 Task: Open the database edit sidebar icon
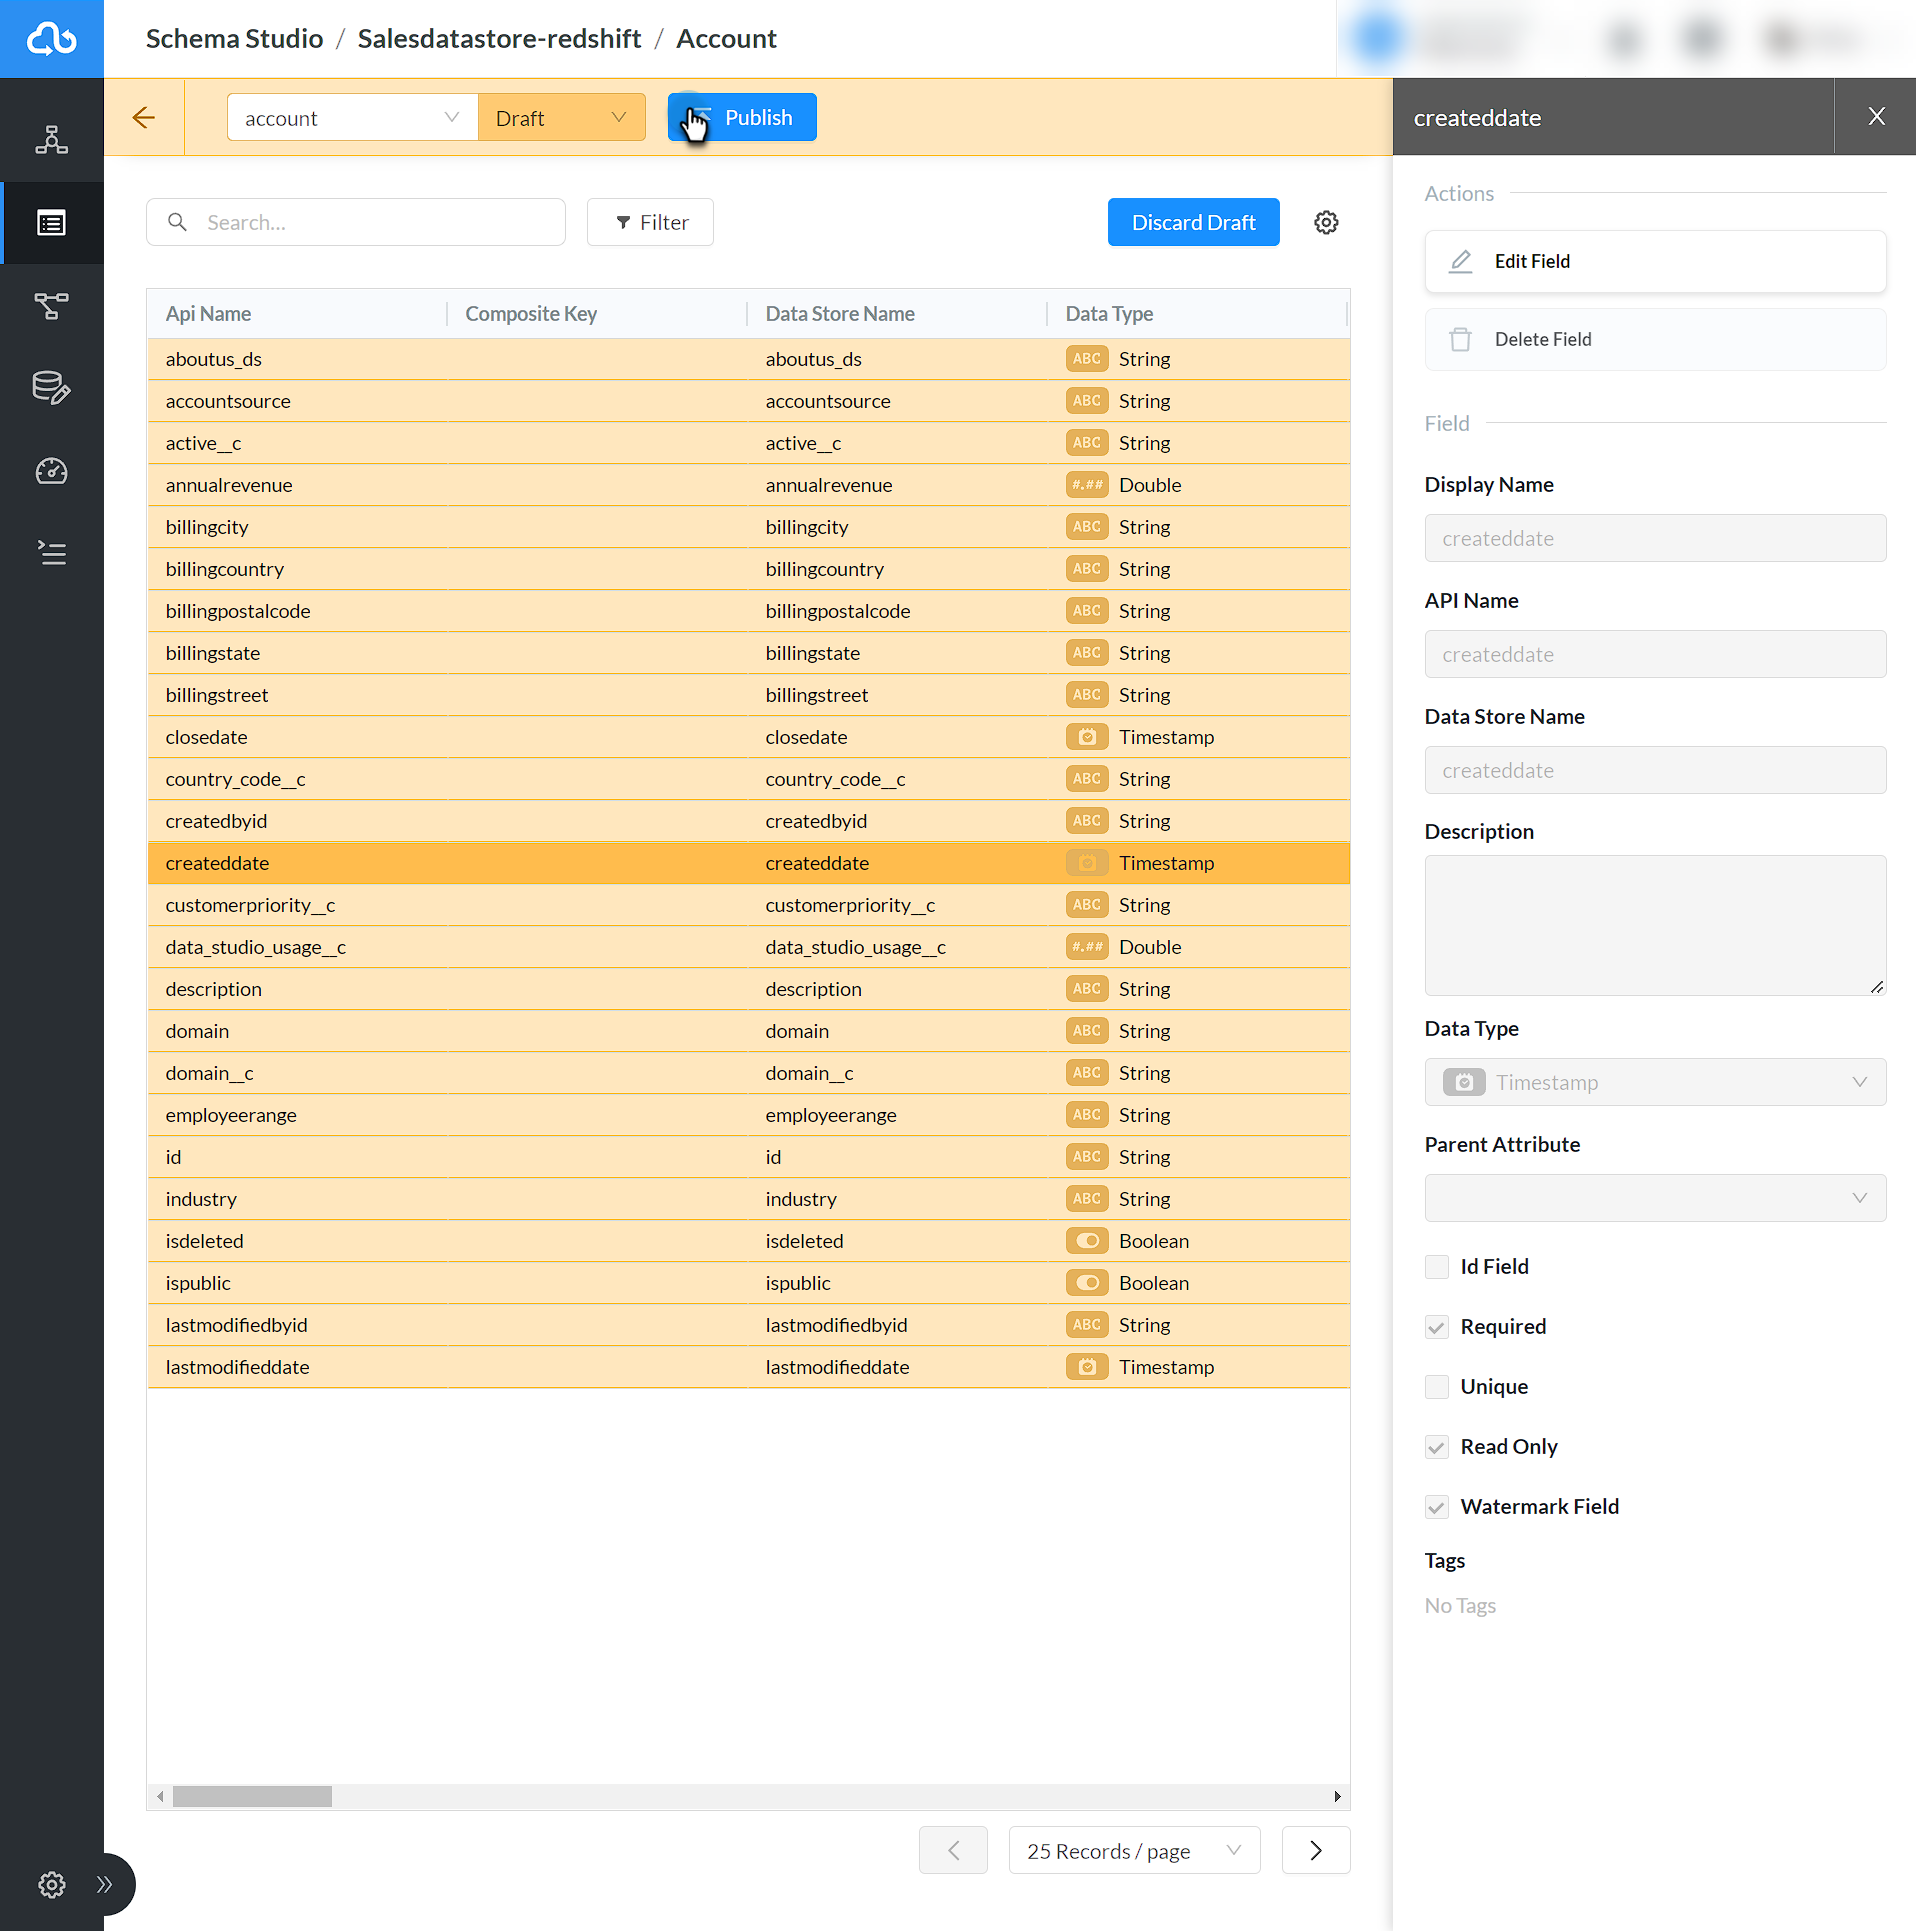point(51,388)
